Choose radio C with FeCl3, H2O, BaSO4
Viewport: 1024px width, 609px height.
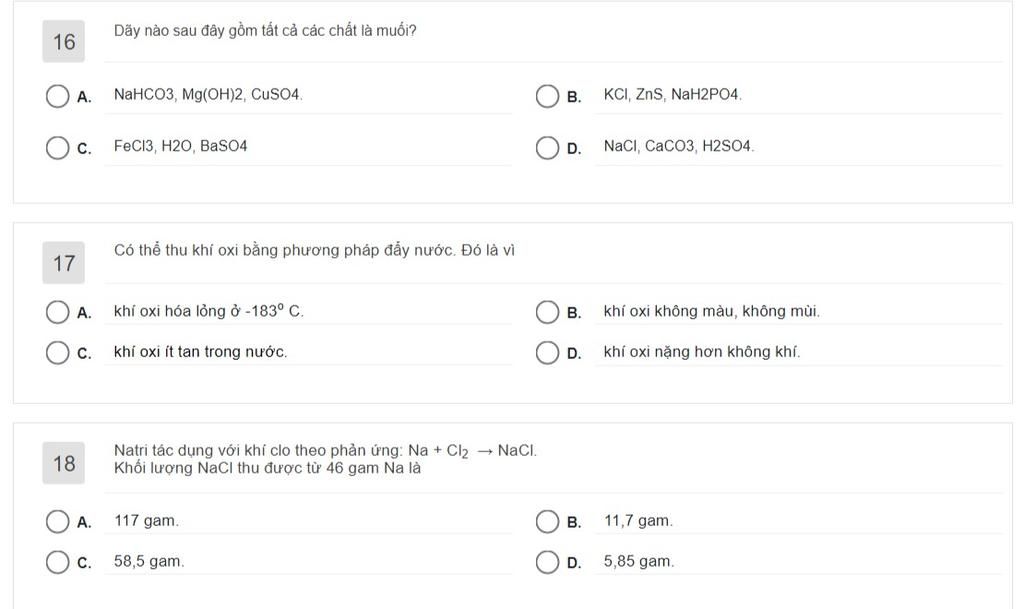click(x=58, y=148)
